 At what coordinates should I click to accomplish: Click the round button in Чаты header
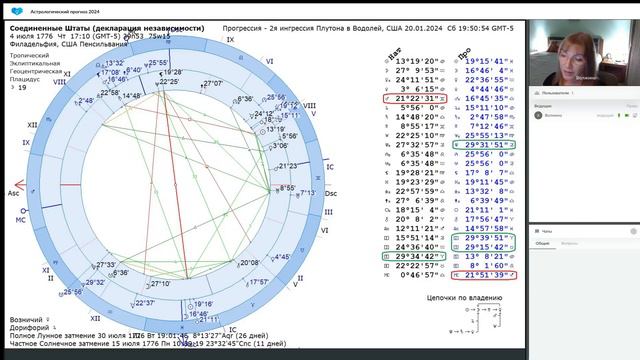633,231
